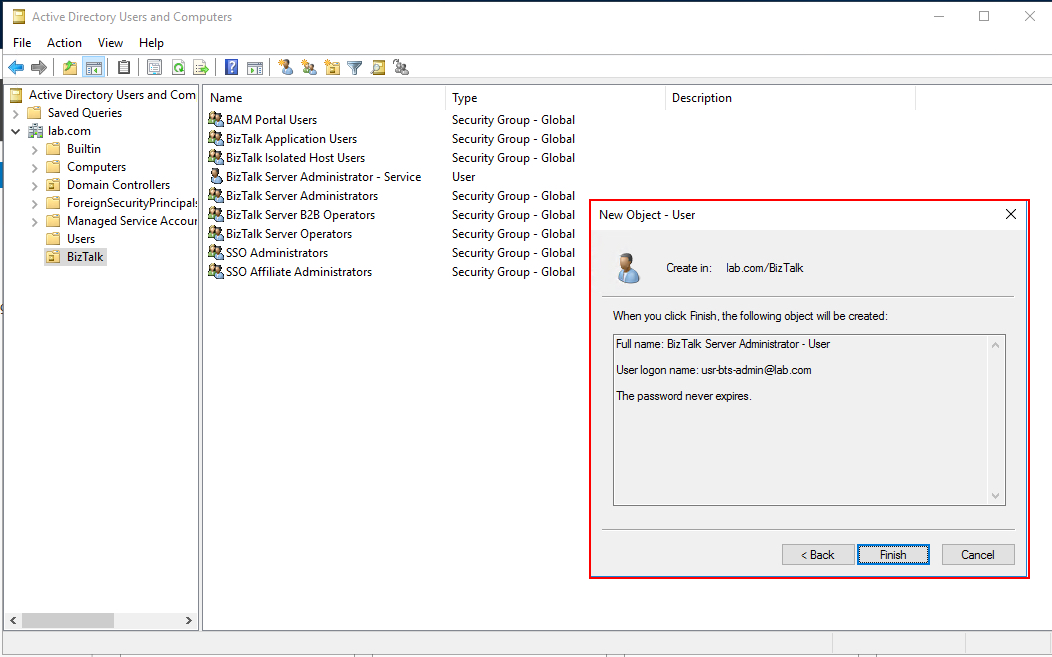Click the Add to group toolbar icon
The height and width of the screenshot is (657, 1052).
(x=401, y=67)
